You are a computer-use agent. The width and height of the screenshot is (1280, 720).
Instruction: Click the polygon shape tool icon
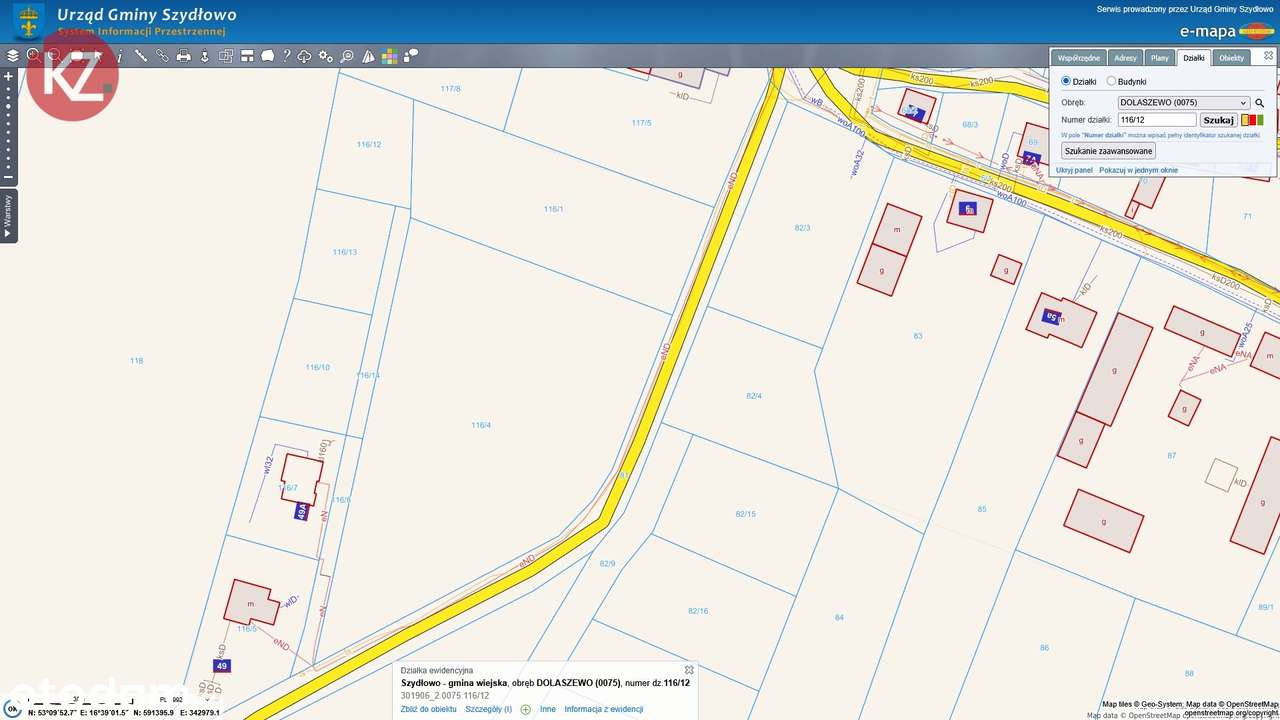point(268,56)
